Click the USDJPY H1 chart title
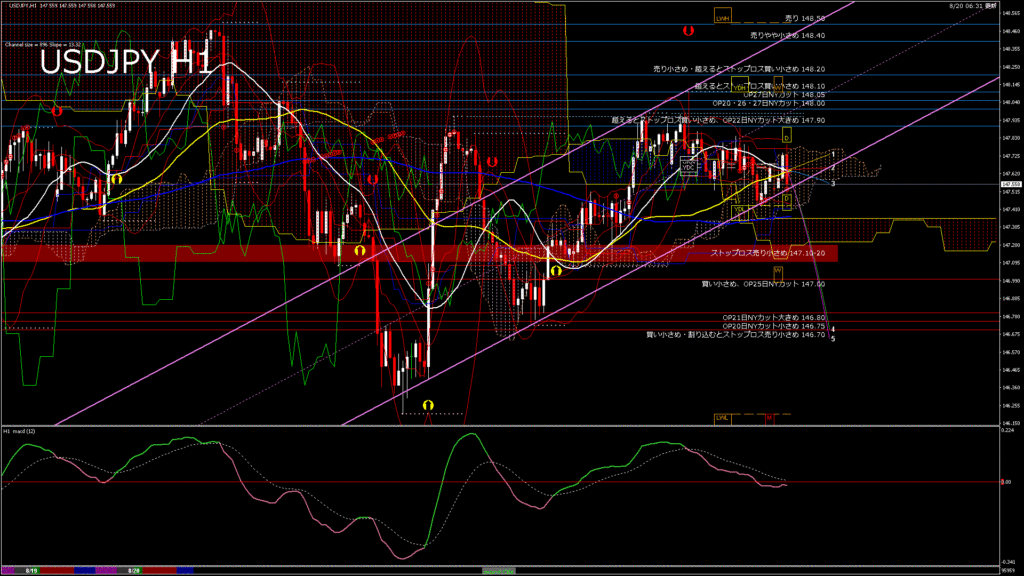The image size is (1024, 576). tap(125, 62)
